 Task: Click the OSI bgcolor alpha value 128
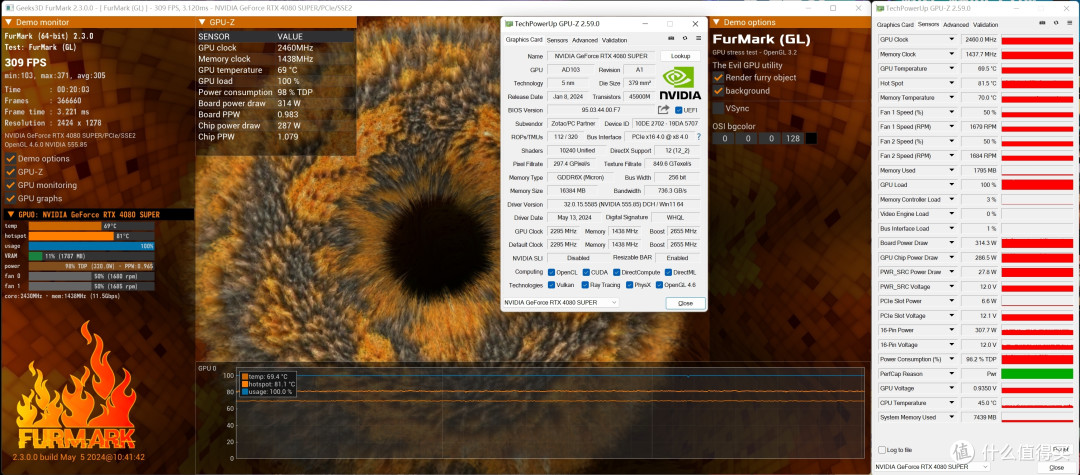[793, 138]
